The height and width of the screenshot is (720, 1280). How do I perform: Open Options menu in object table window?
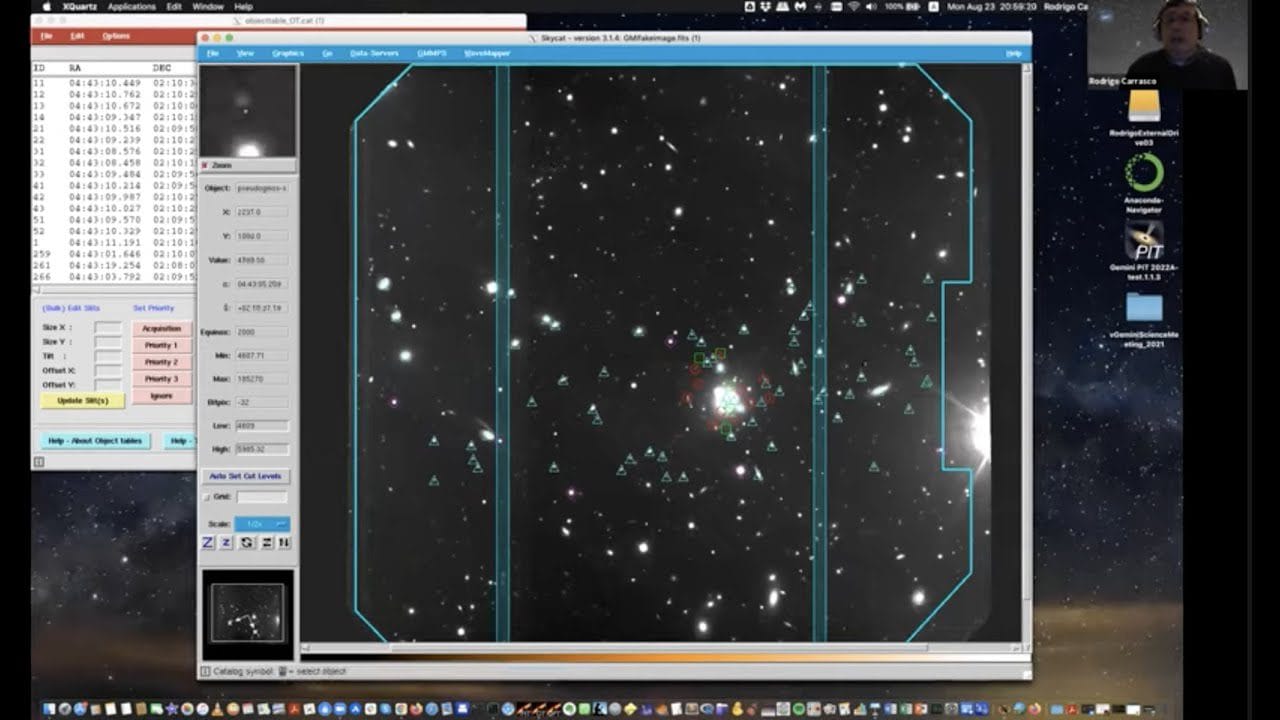116,36
